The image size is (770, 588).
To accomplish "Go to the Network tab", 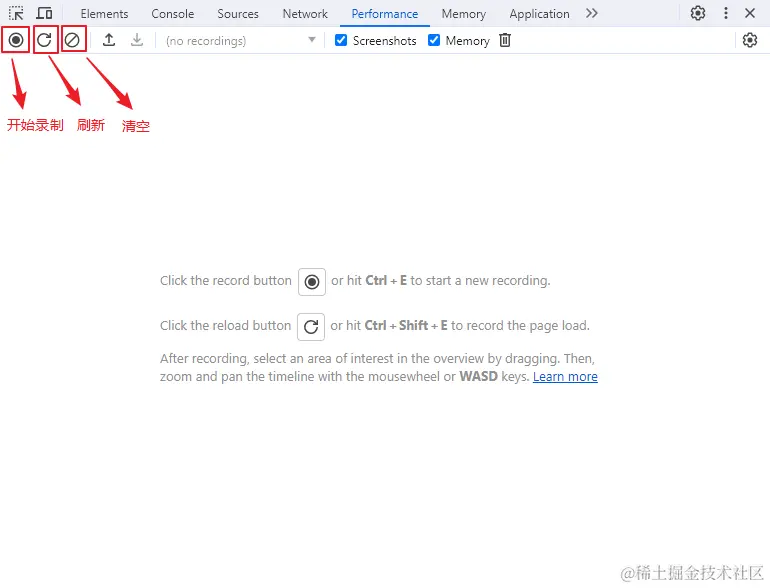I will pyautogui.click(x=305, y=14).
